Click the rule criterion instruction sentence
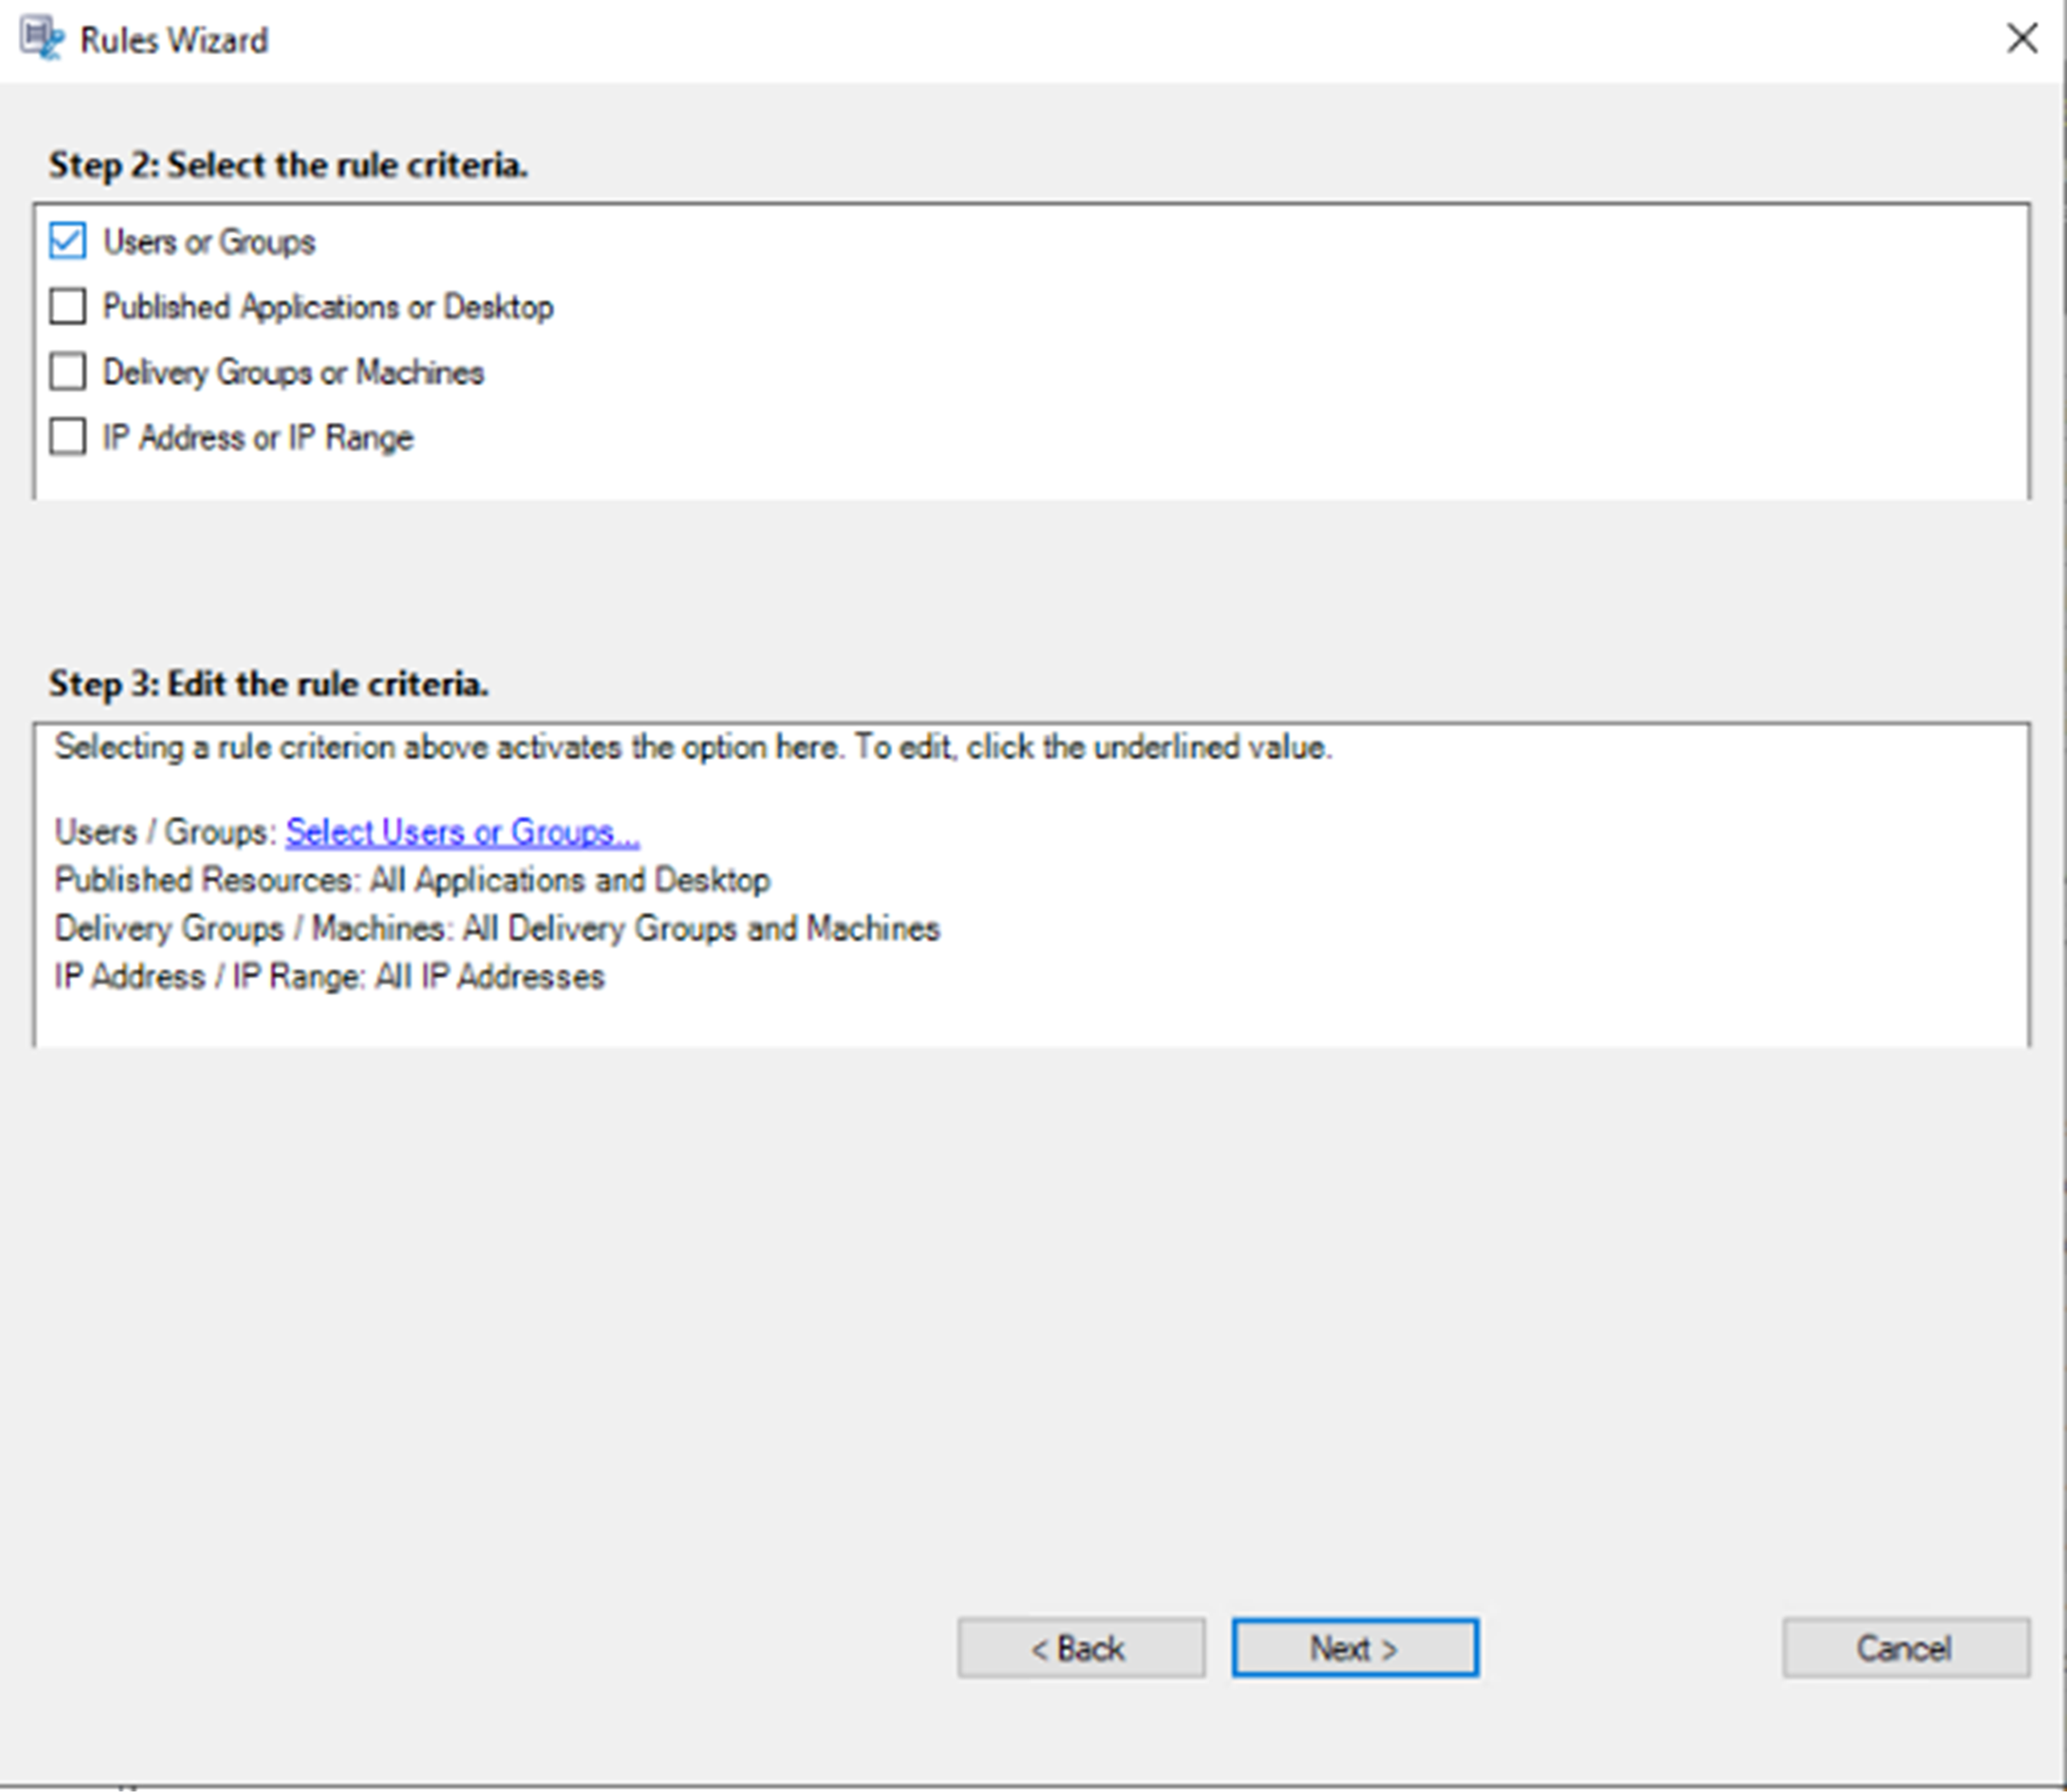The width and height of the screenshot is (2067, 1792). pyautogui.click(x=692, y=748)
